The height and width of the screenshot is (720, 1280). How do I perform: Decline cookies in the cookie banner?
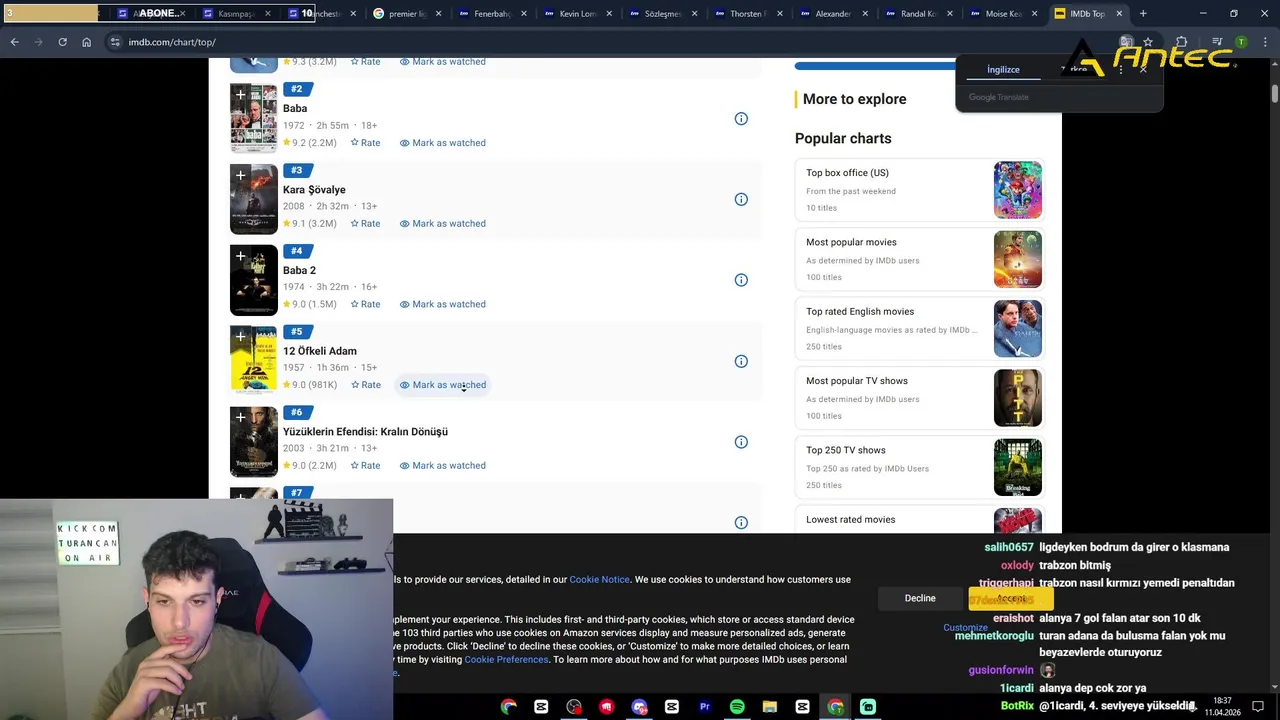click(920, 598)
